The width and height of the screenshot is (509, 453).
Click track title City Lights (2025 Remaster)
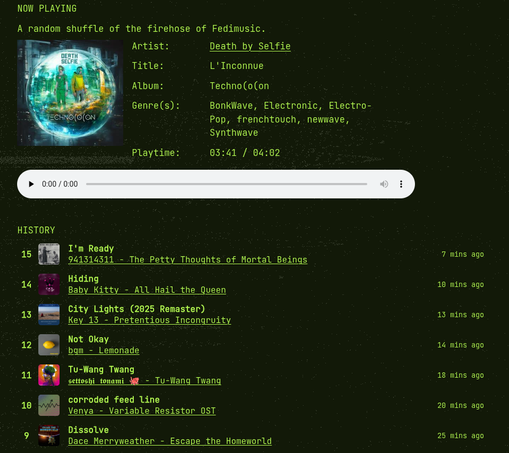(x=137, y=309)
